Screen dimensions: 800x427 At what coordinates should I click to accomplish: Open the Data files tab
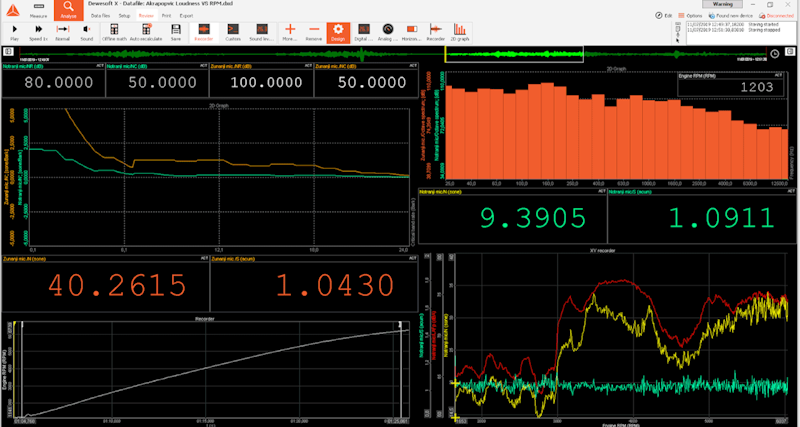[101, 16]
